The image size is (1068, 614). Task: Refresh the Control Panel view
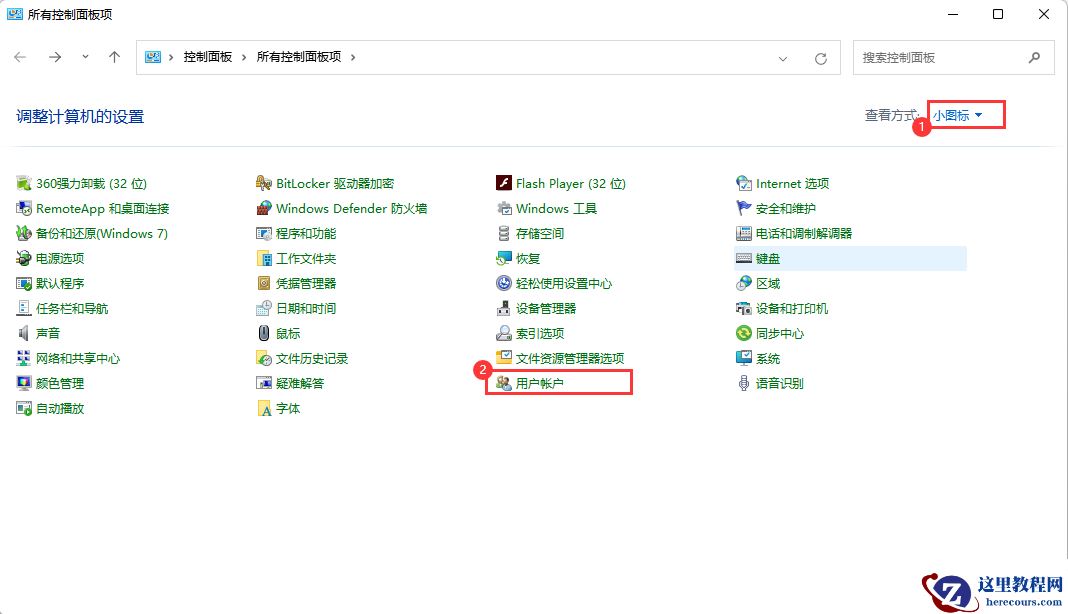(x=821, y=57)
